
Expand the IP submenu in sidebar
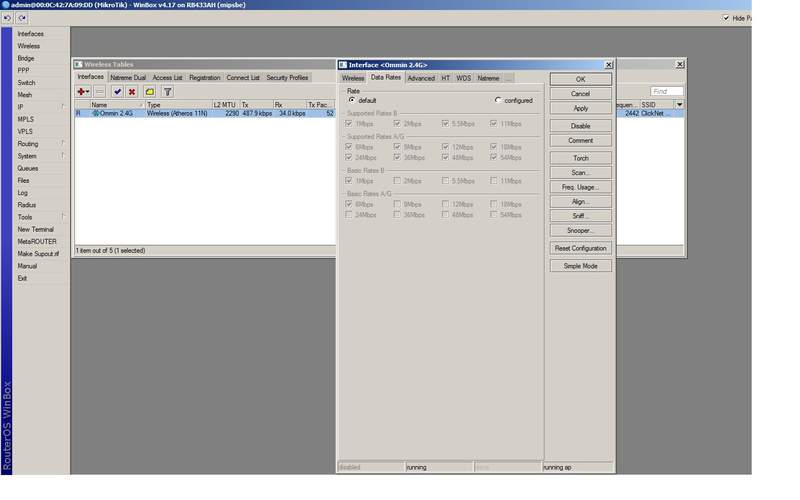63,107
